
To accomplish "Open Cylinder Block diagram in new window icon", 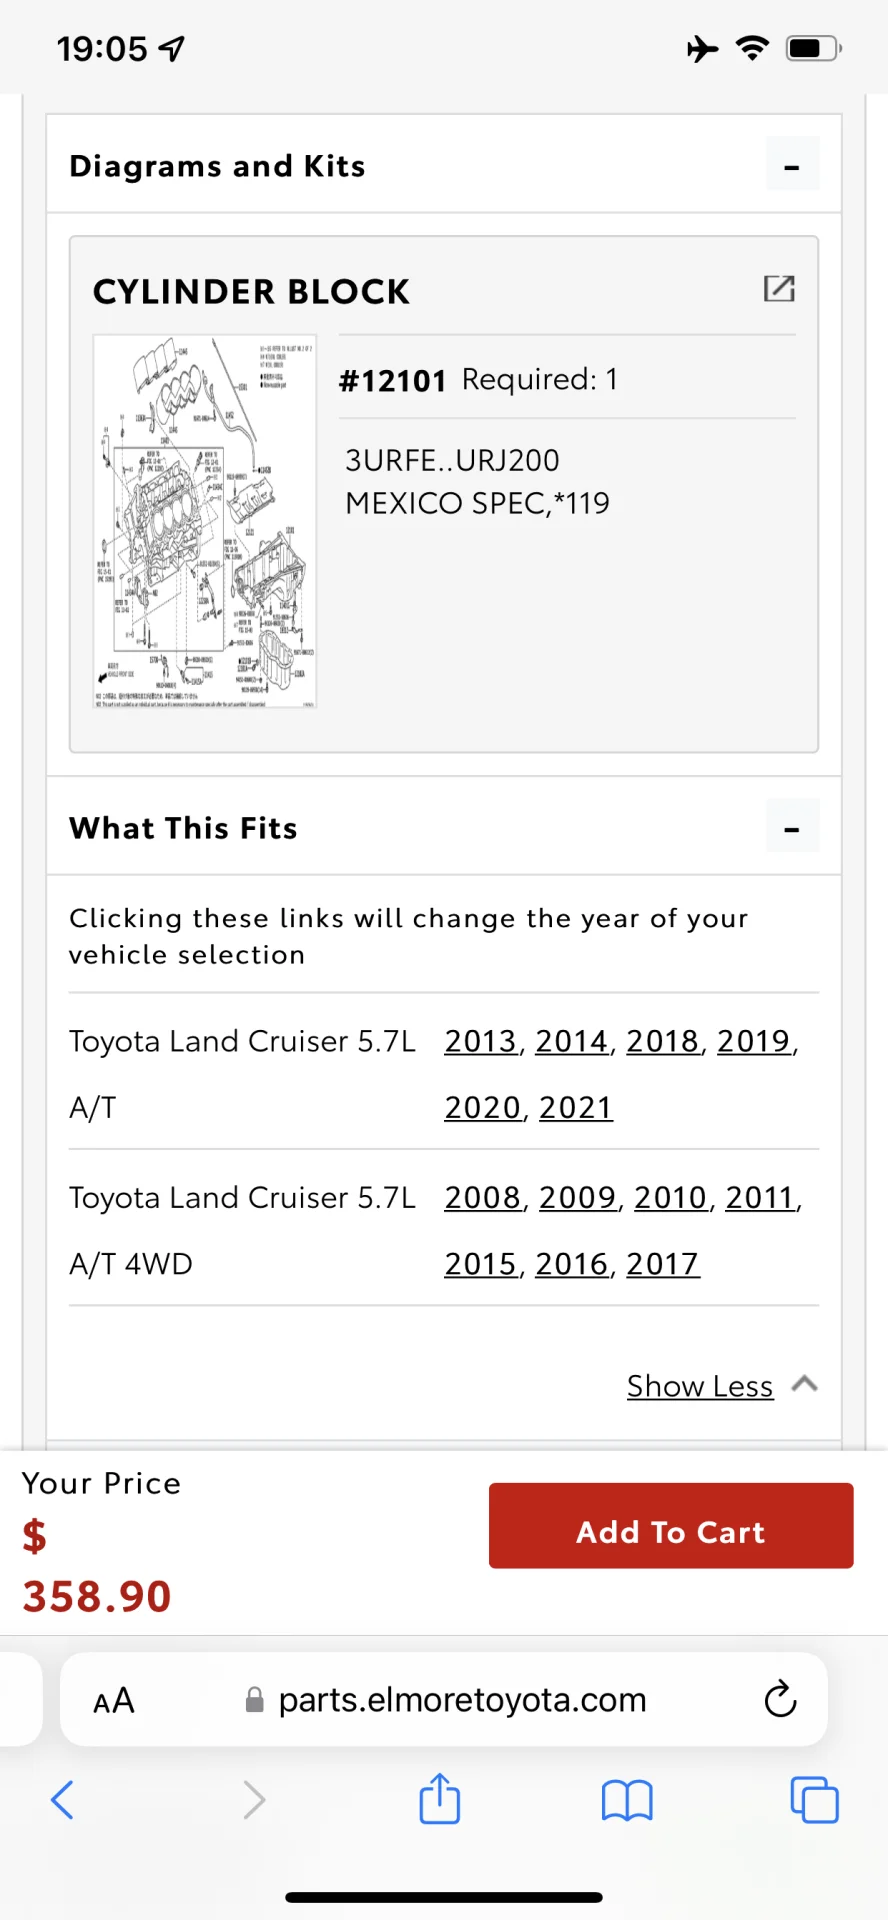I will [x=779, y=289].
